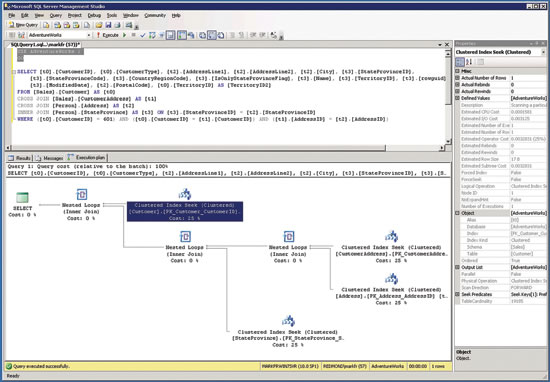Open the AdventureWorks database dropdown
Screen dimensions: 550x382
(88, 35)
